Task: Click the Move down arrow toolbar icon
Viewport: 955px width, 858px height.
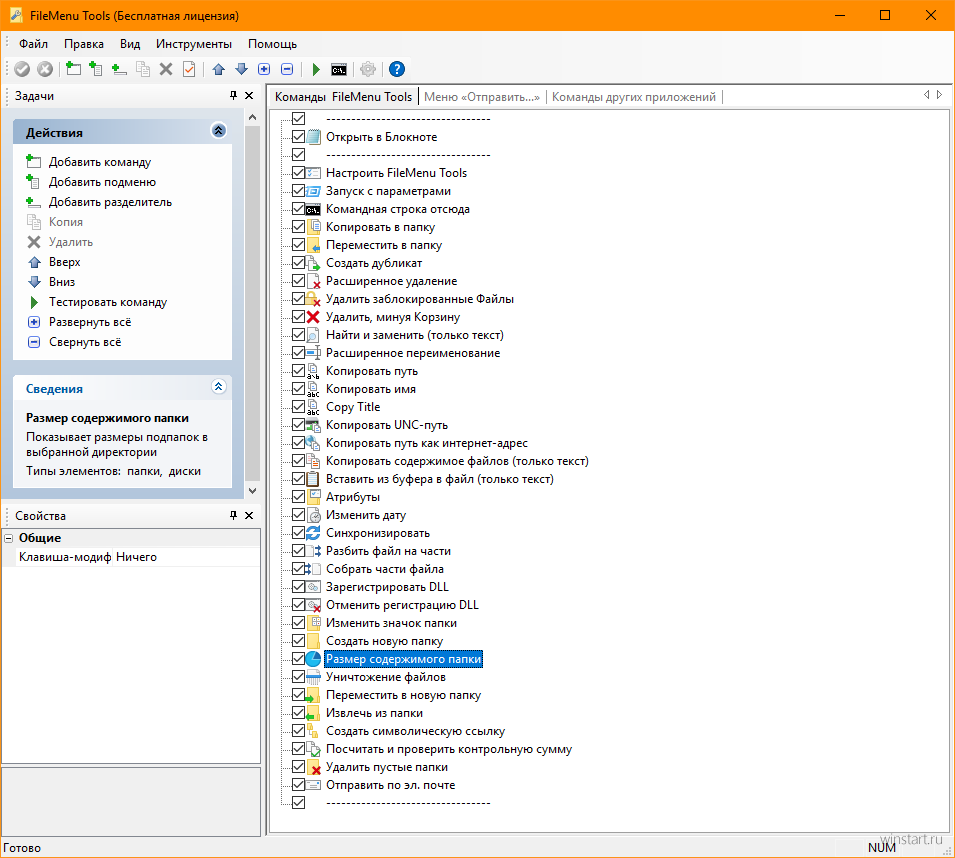Action: point(242,69)
